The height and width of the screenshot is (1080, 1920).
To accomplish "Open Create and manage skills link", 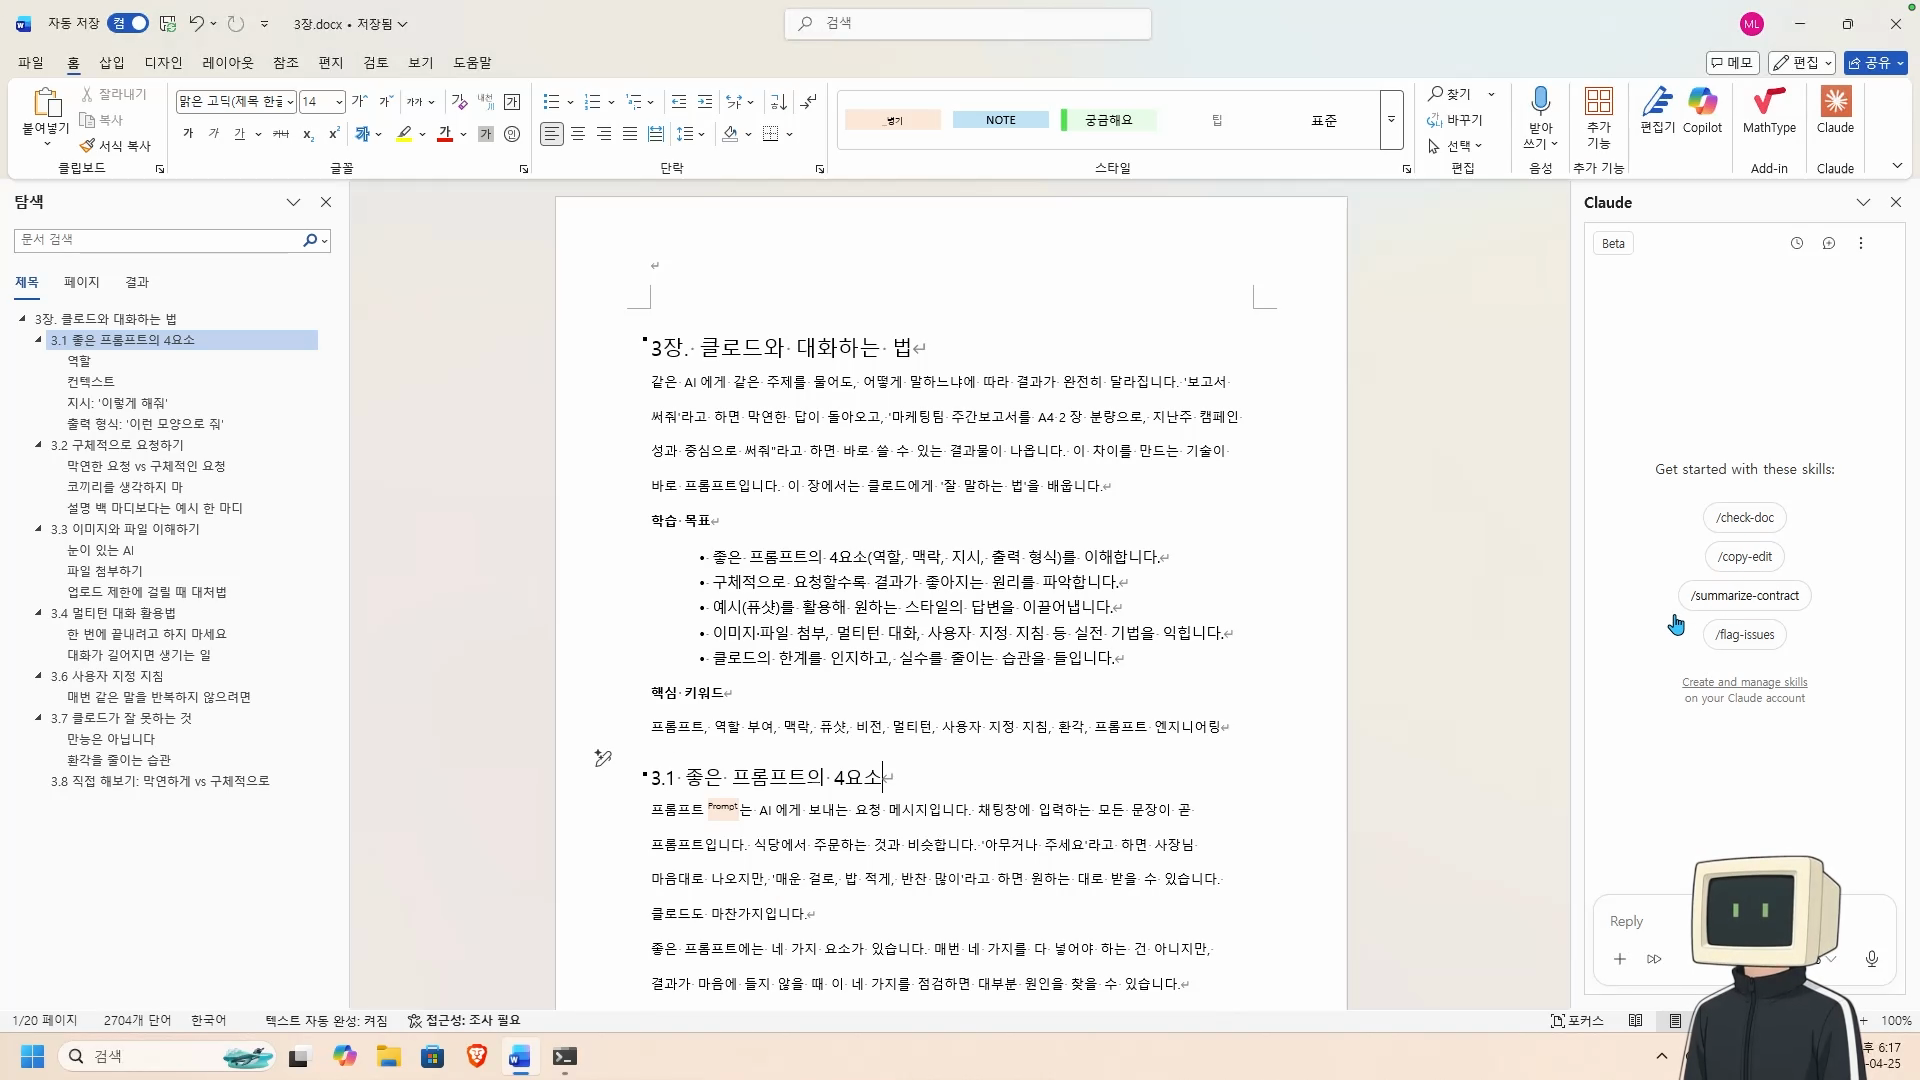I will [1744, 682].
